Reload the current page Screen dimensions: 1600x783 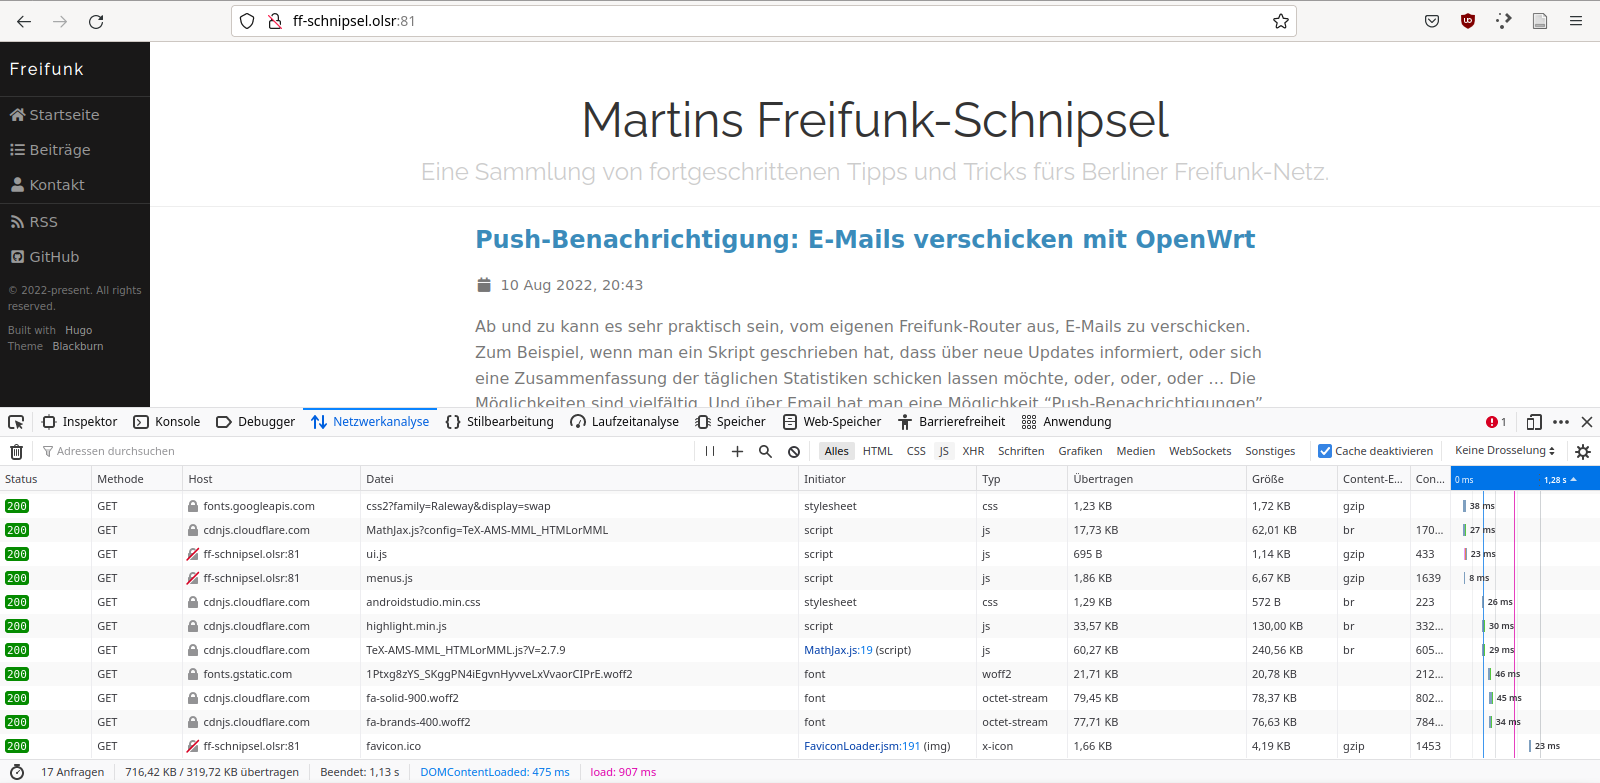tap(96, 21)
